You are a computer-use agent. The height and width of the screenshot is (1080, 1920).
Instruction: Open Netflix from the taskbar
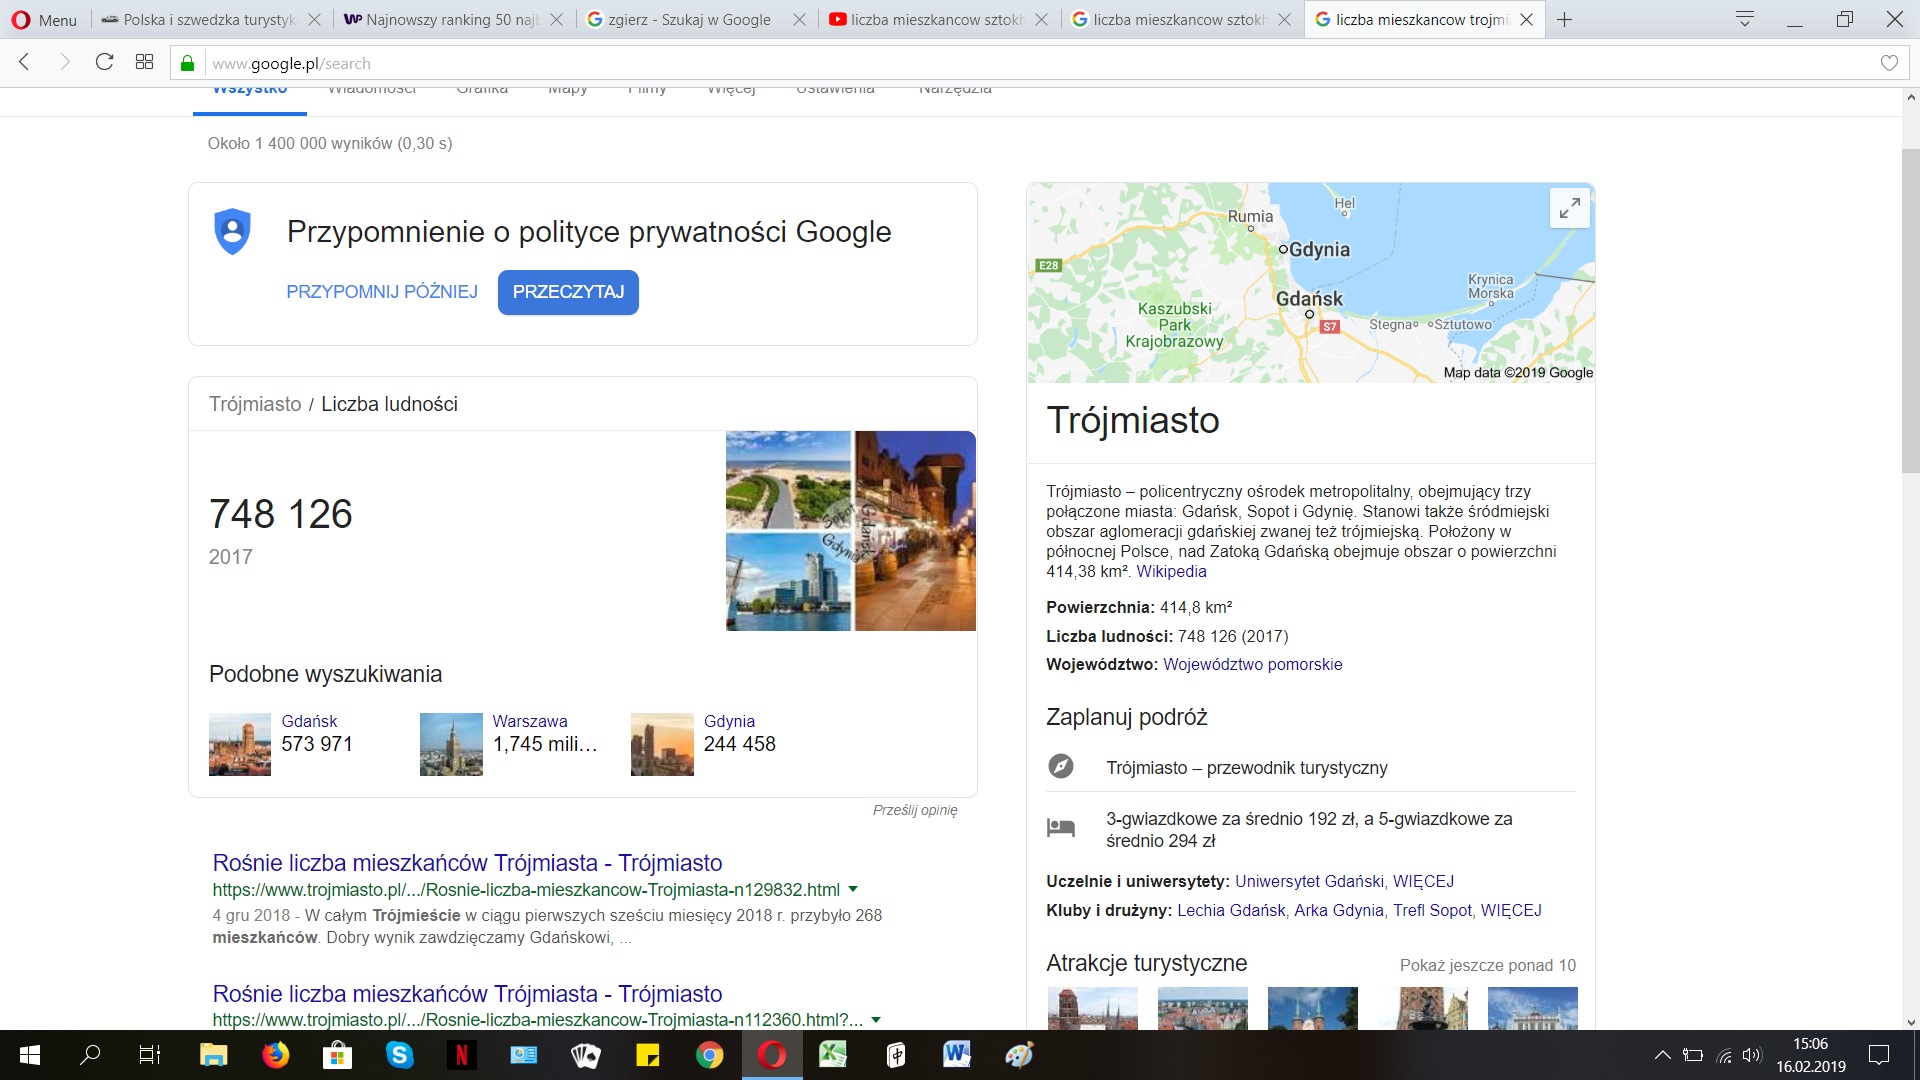pos(461,1055)
